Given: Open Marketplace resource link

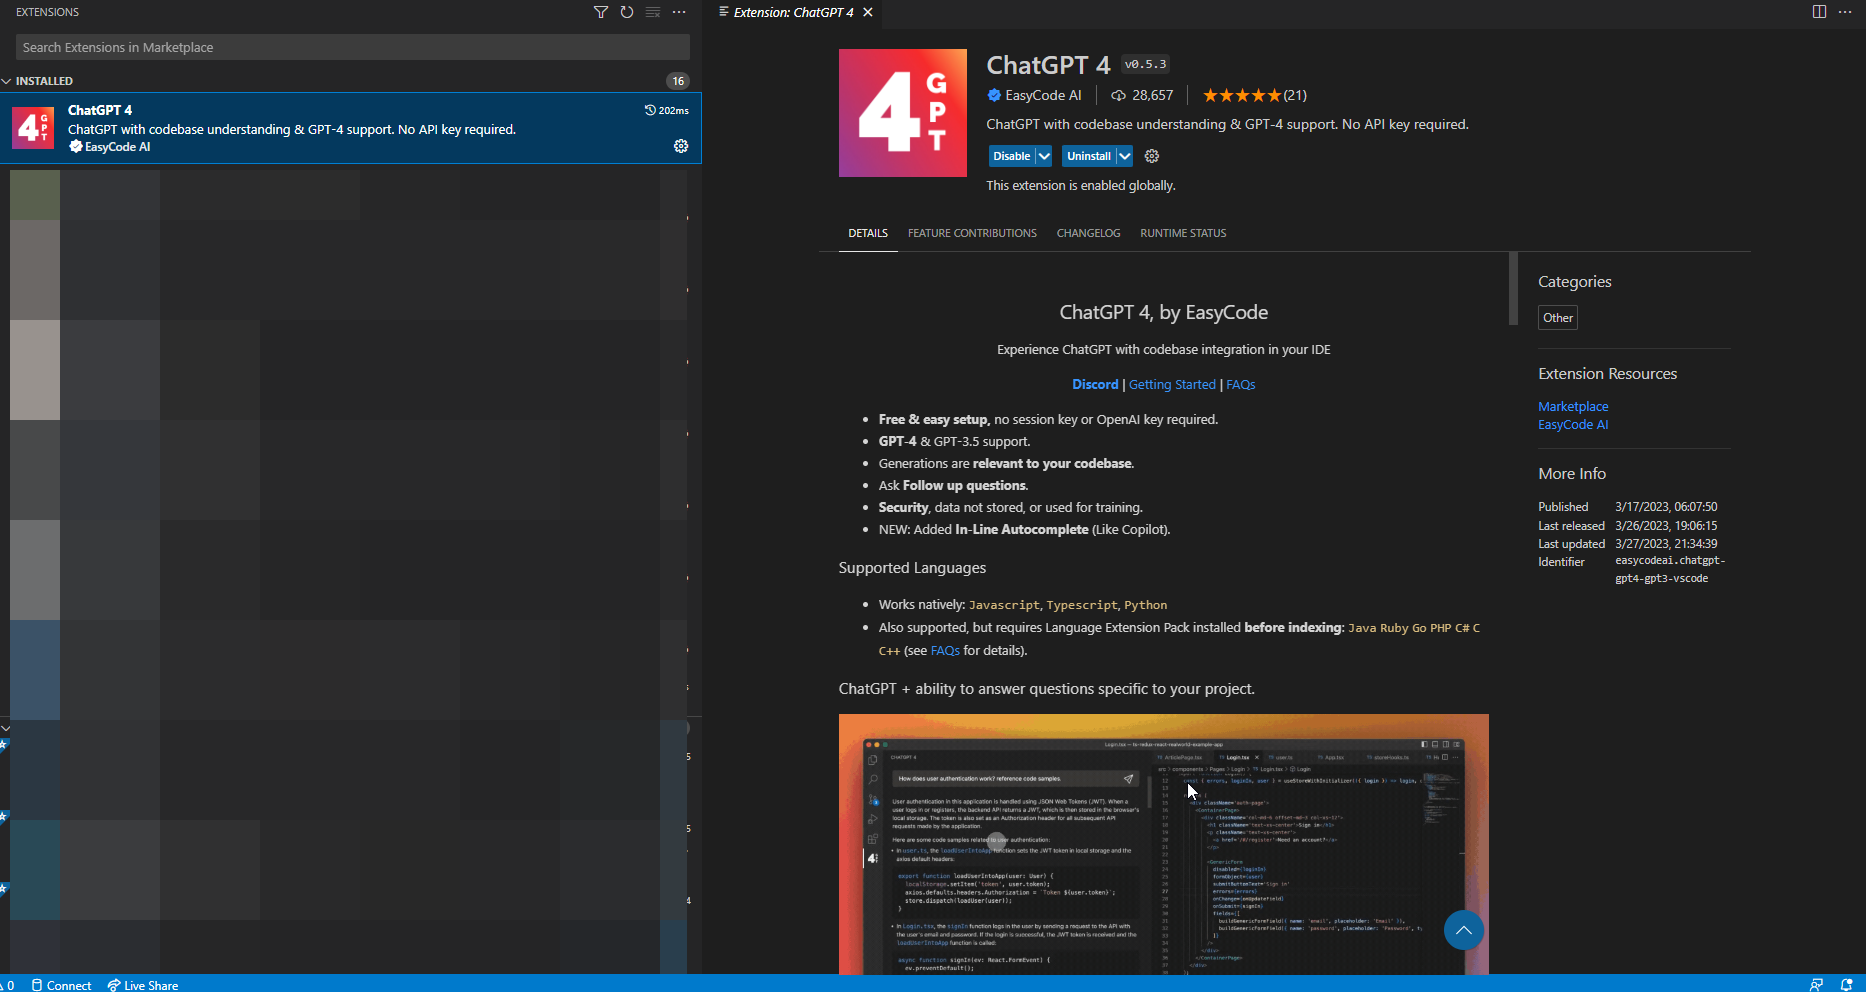Looking at the screenshot, I should [1573, 406].
